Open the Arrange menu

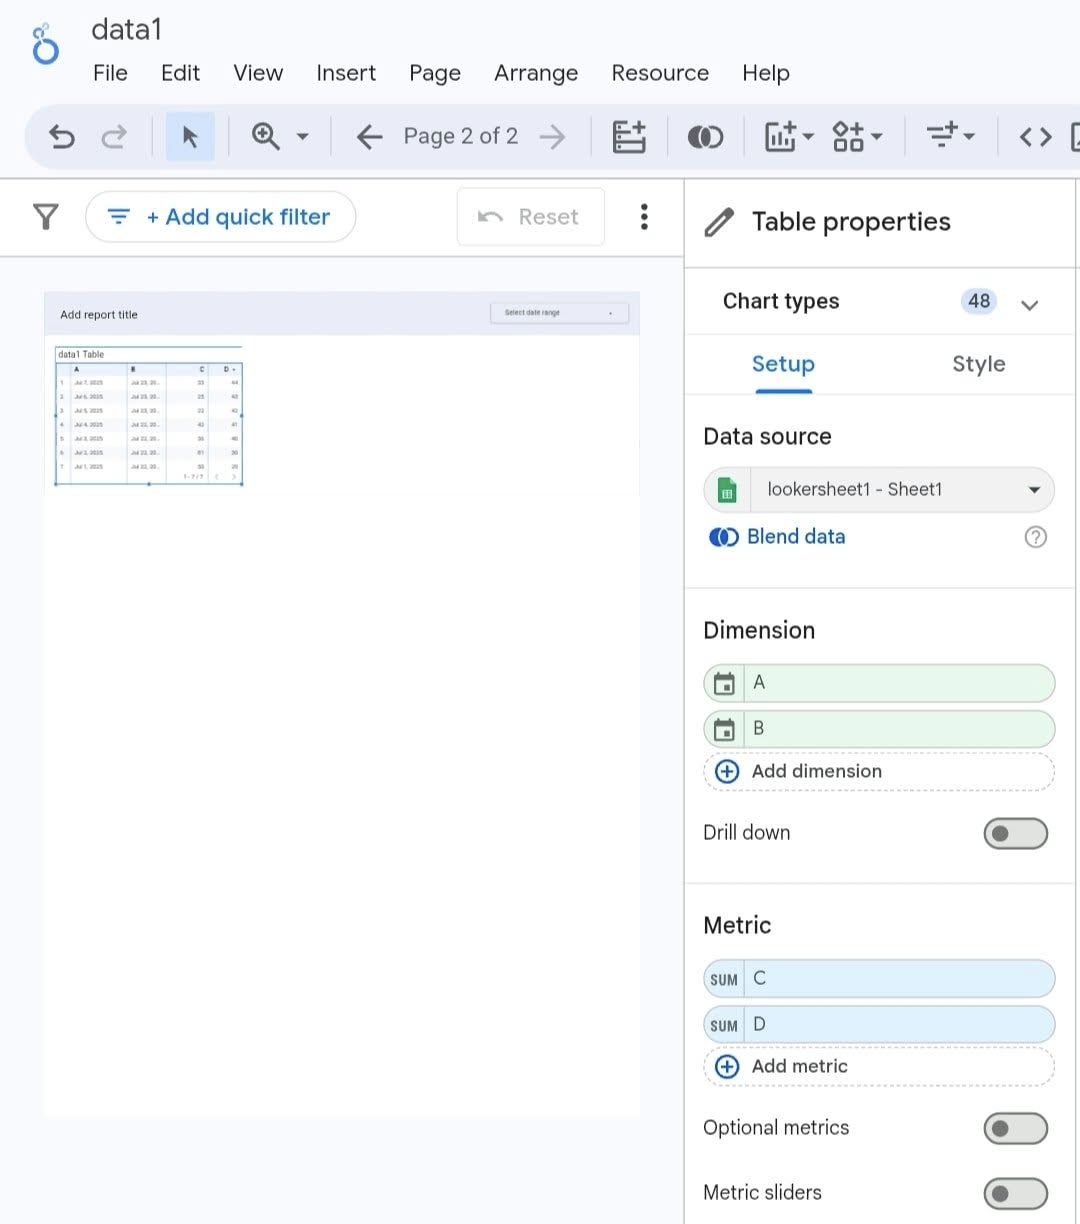[x=535, y=73]
